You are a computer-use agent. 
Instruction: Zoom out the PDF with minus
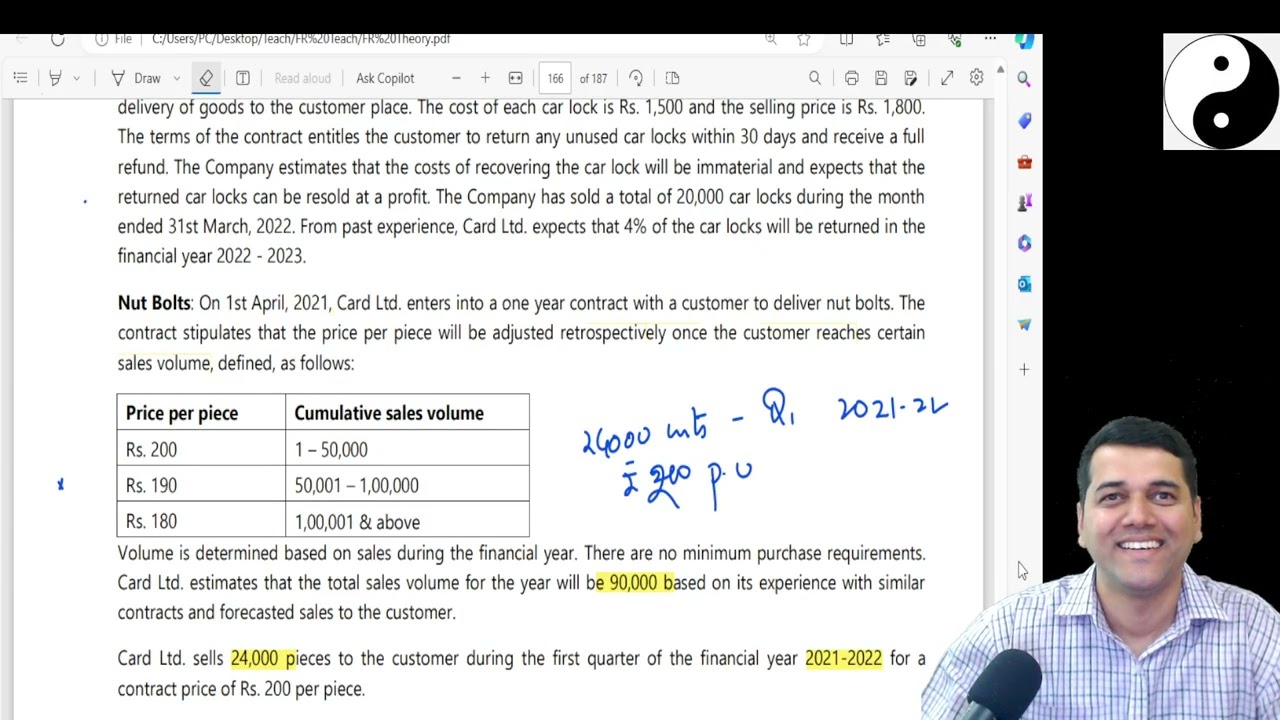(x=456, y=78)
